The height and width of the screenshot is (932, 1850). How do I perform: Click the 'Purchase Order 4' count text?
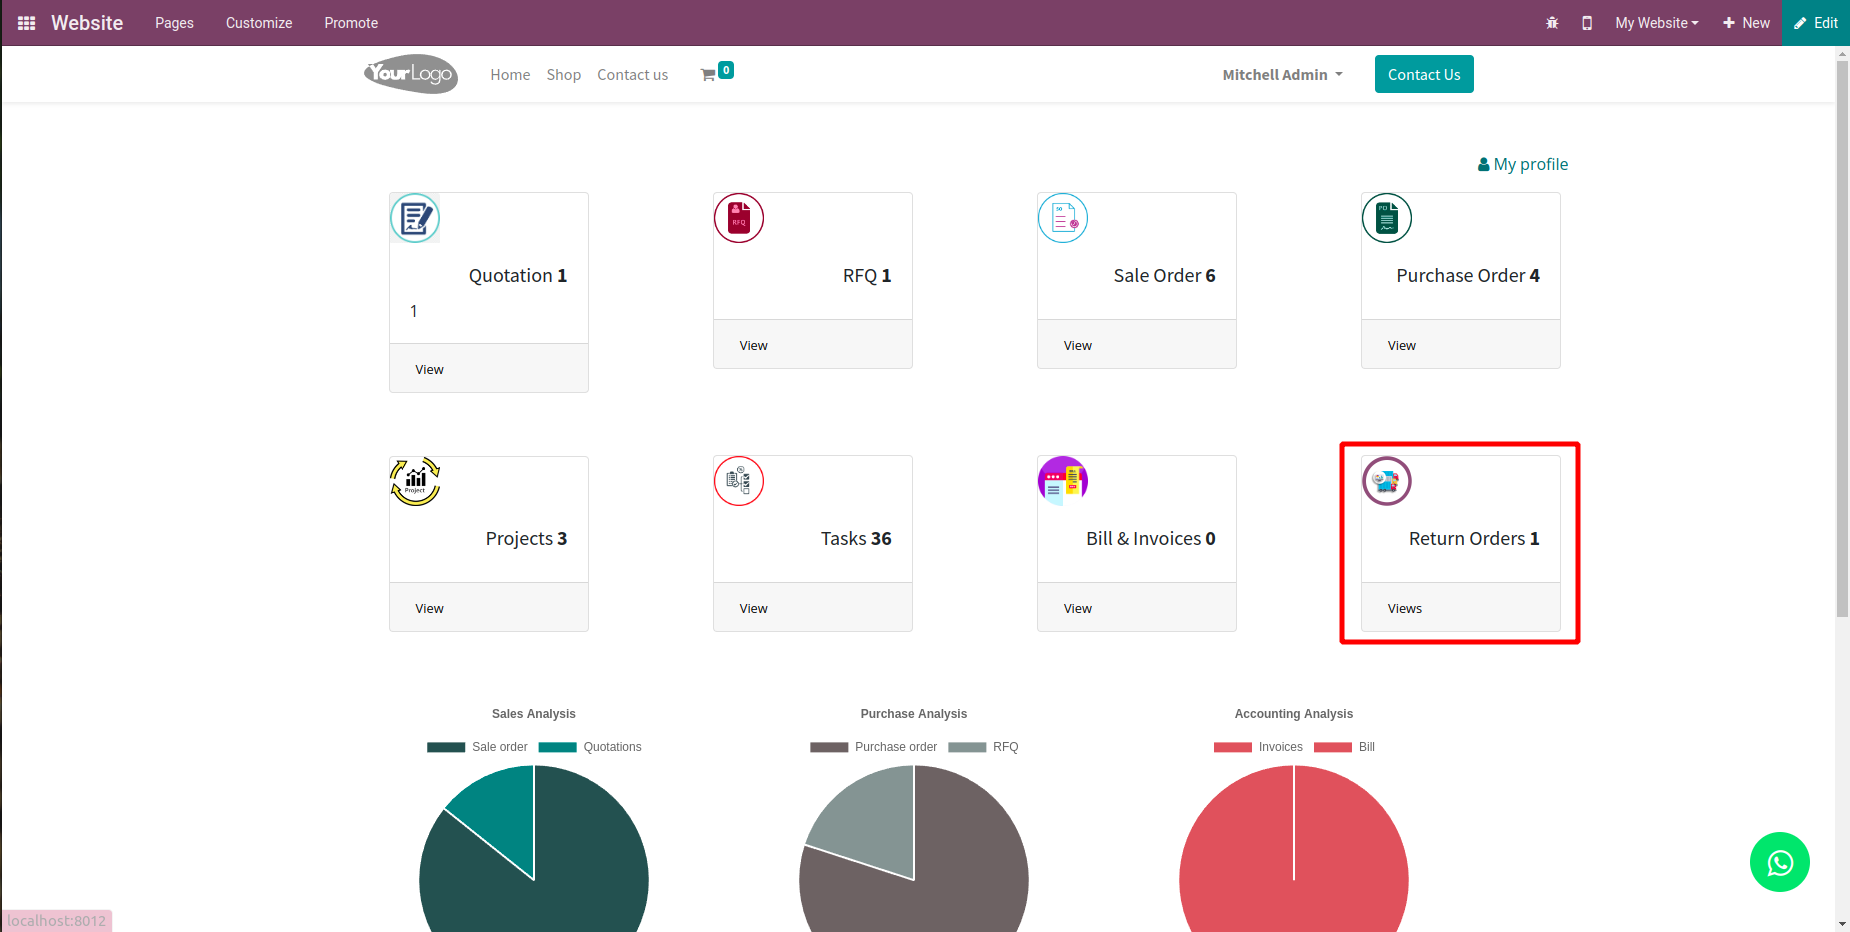click(x=1468, y=276)
